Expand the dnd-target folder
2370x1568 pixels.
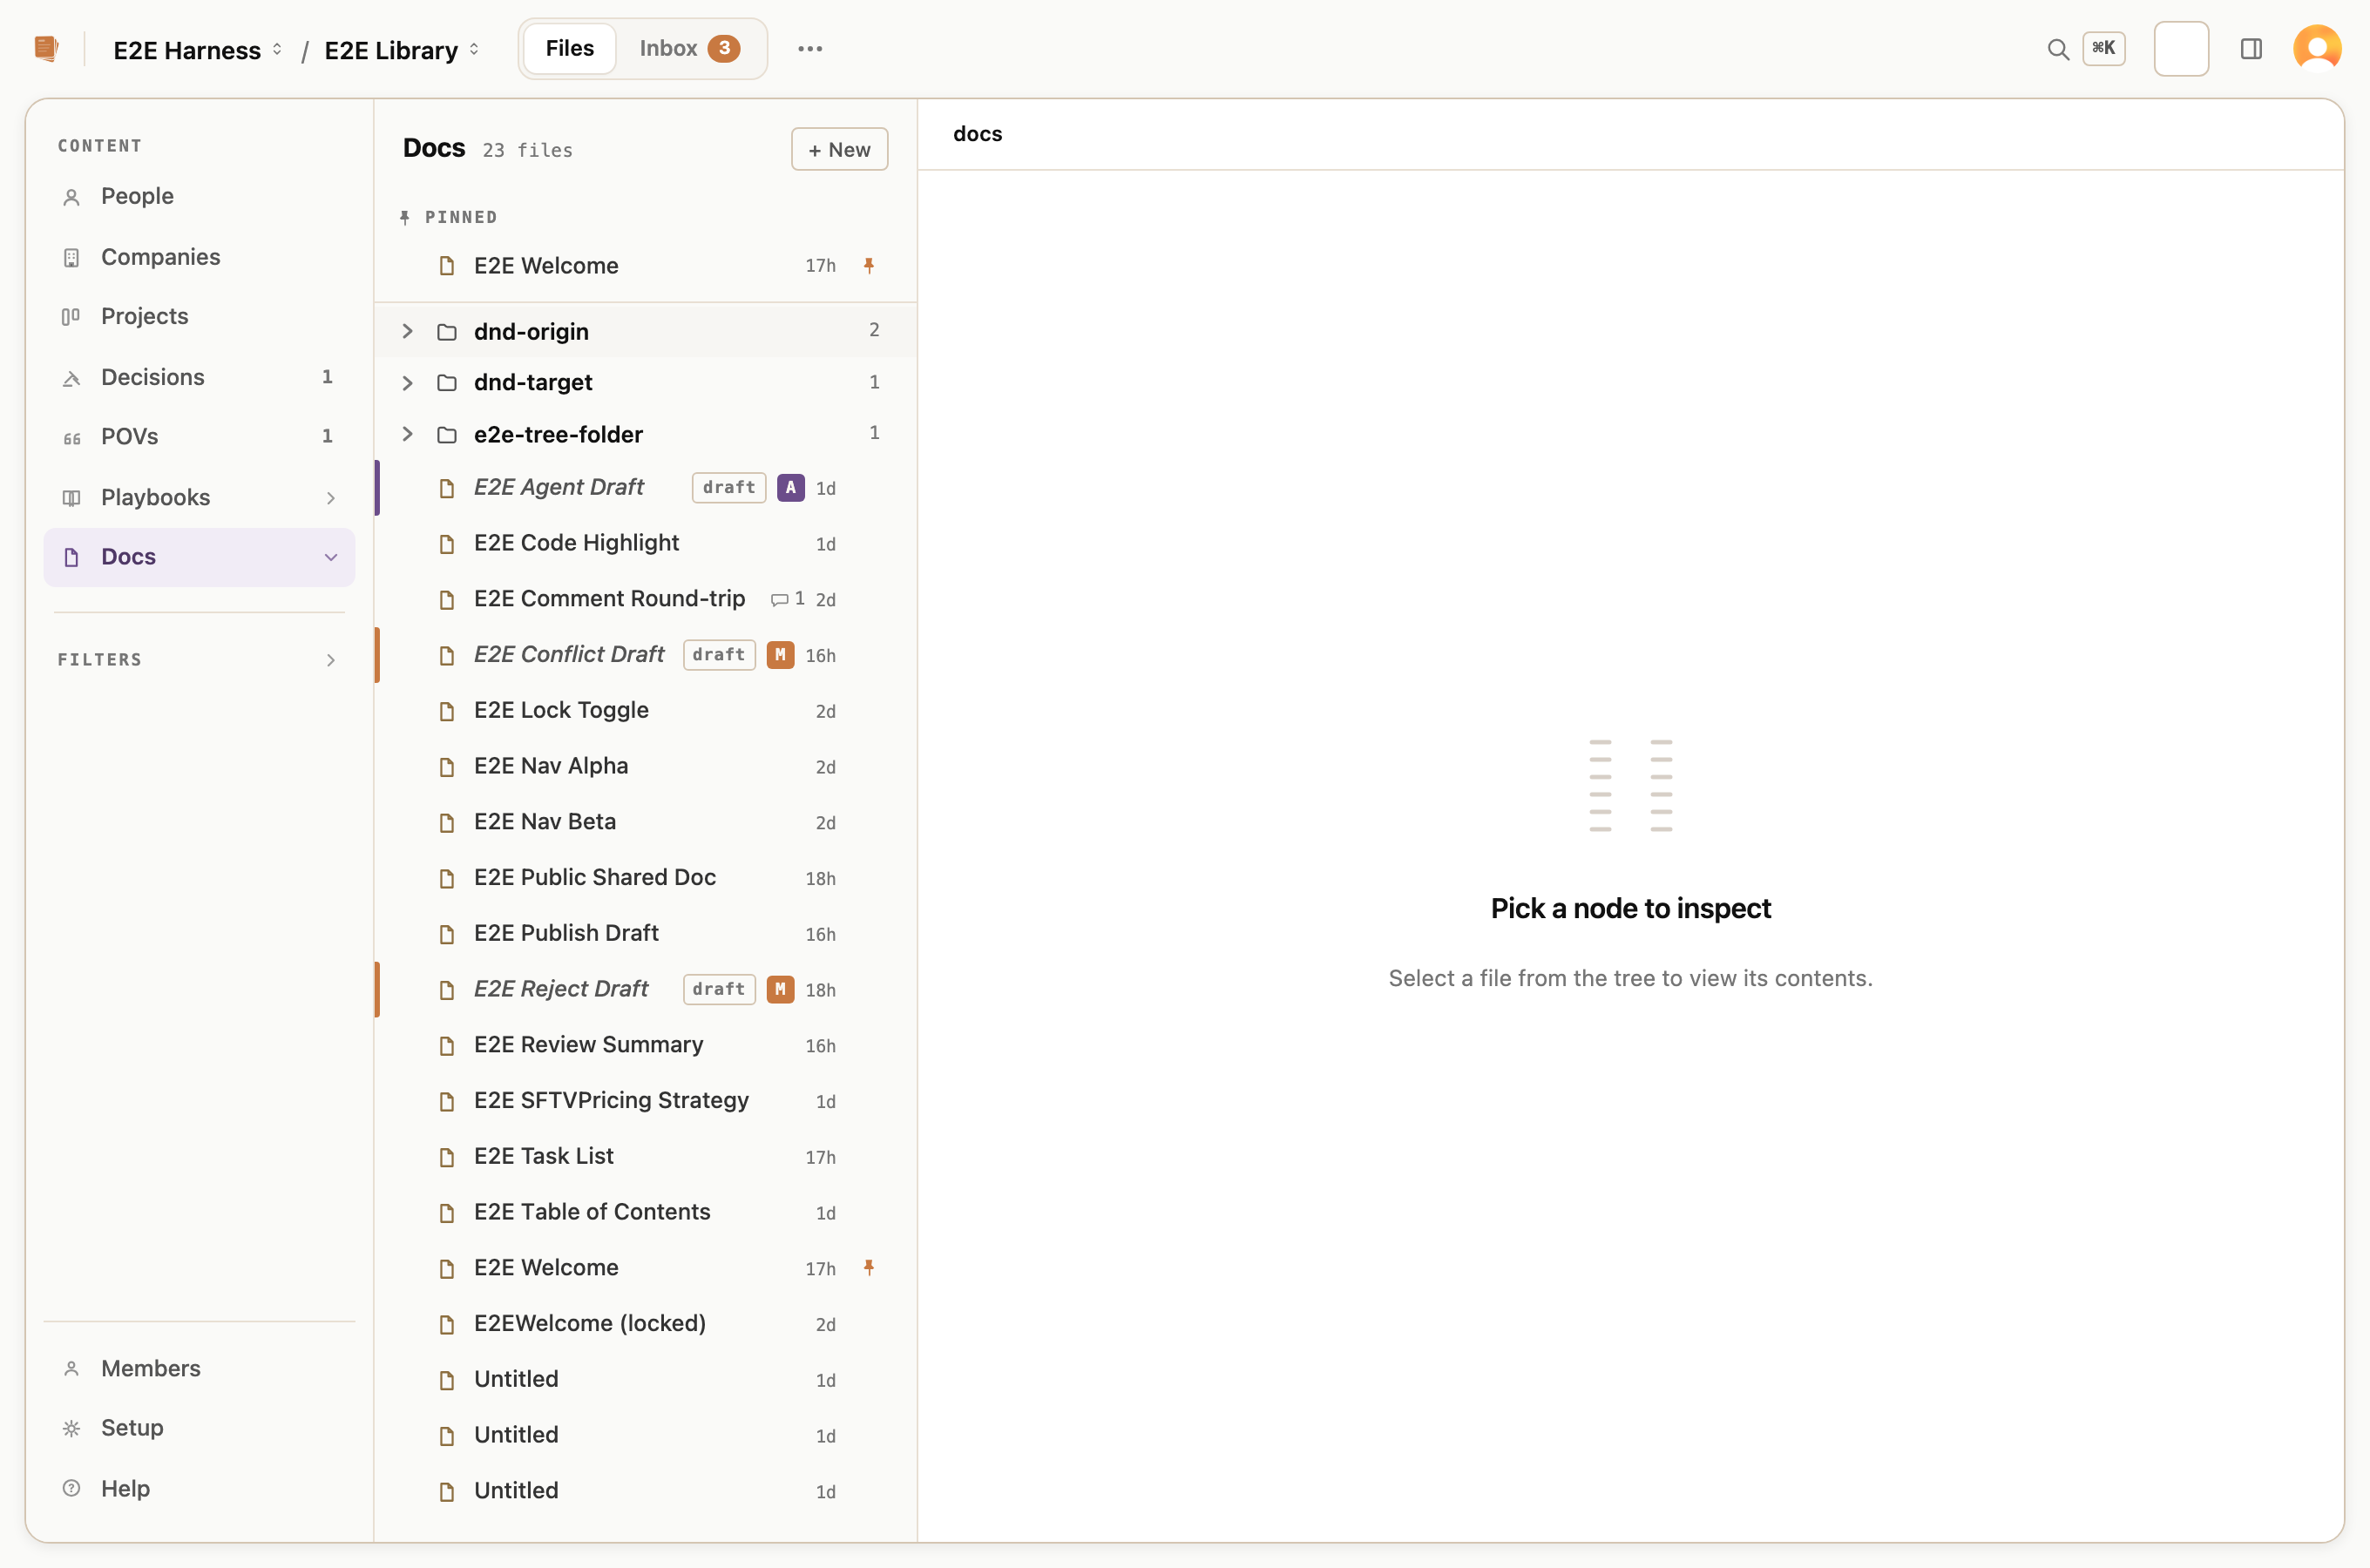tap(407, 383)
